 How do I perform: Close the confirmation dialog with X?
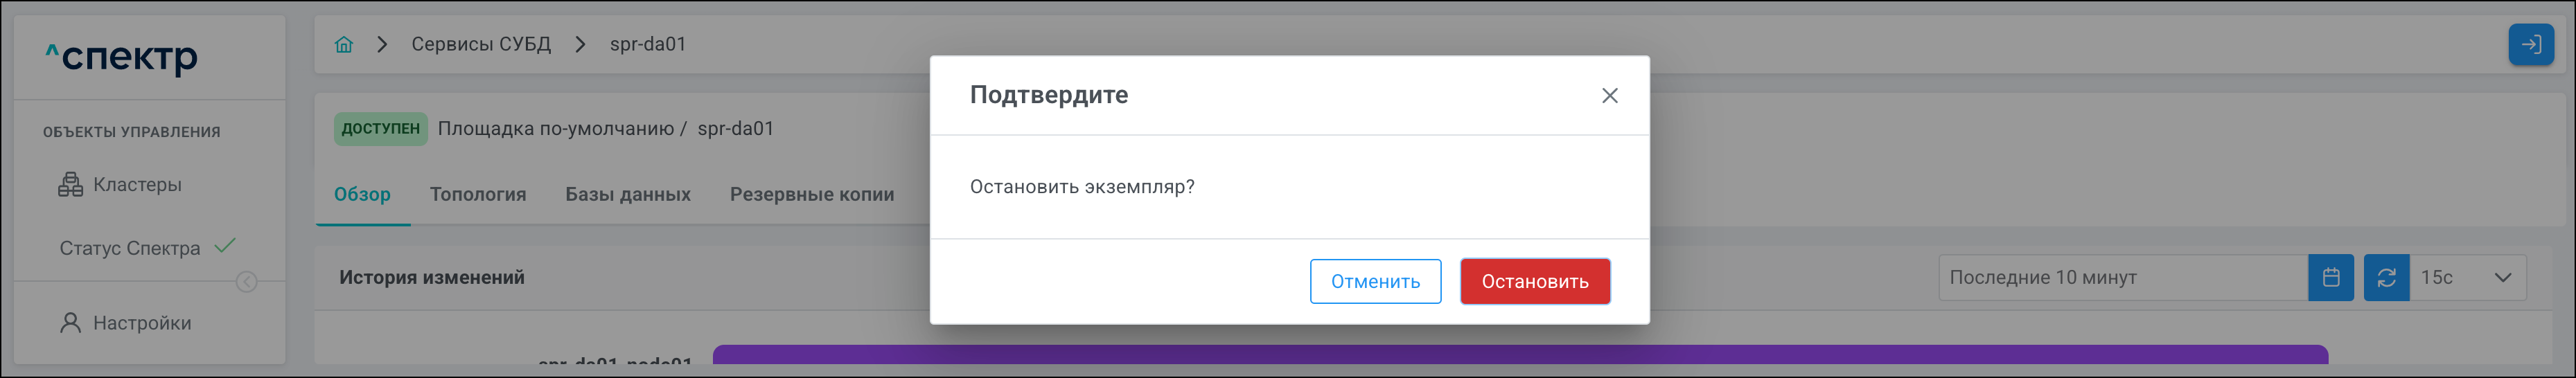point(1609,95)
